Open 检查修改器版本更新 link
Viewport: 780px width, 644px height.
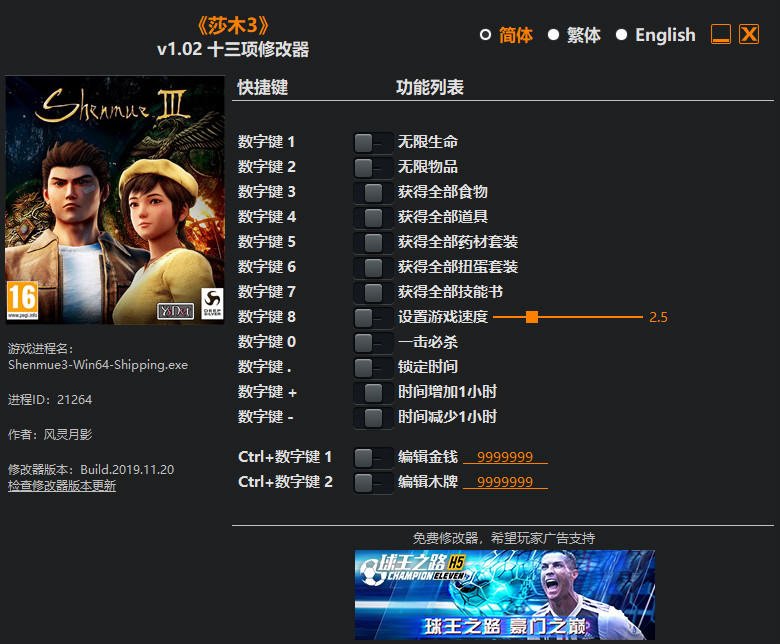click(x=62, y=486)
